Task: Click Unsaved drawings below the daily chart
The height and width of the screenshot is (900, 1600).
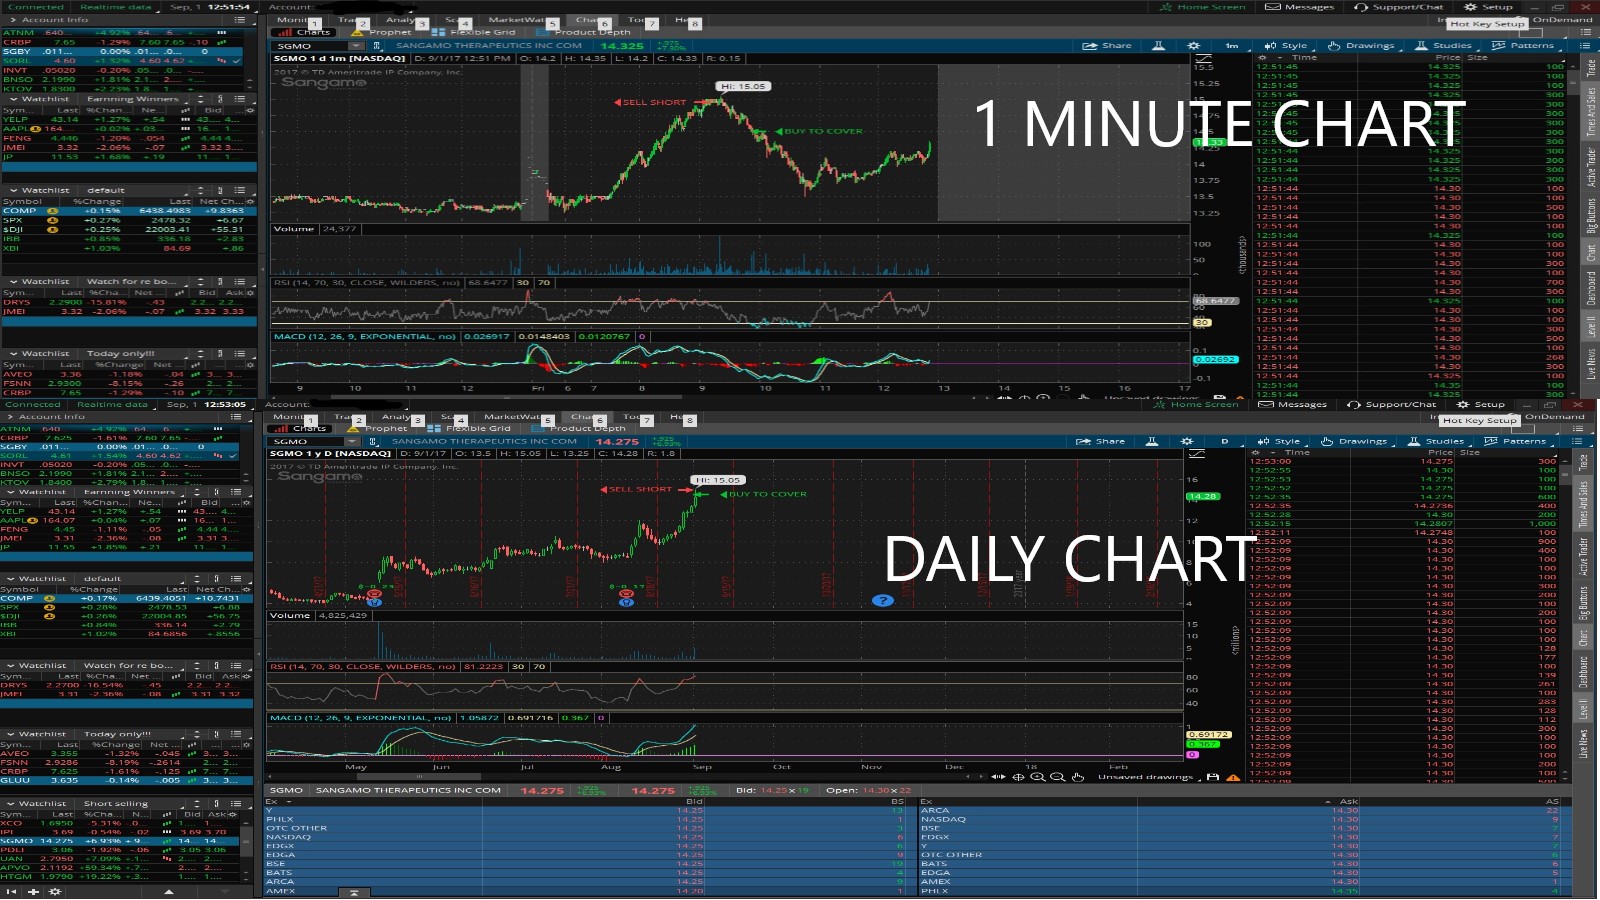Action: pyautogui.click(x=1145, y=777)
